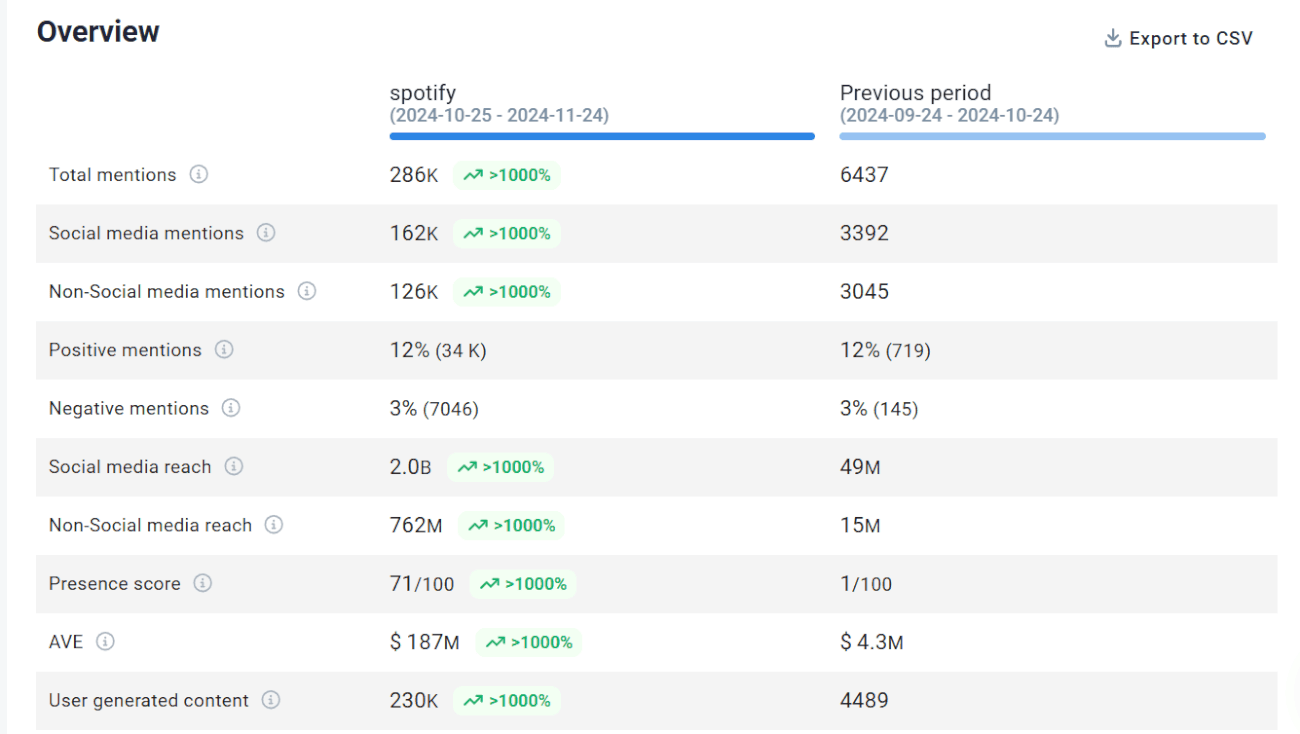
Task: Click the blue bar under spotify dates
Action: coord(601,136)
